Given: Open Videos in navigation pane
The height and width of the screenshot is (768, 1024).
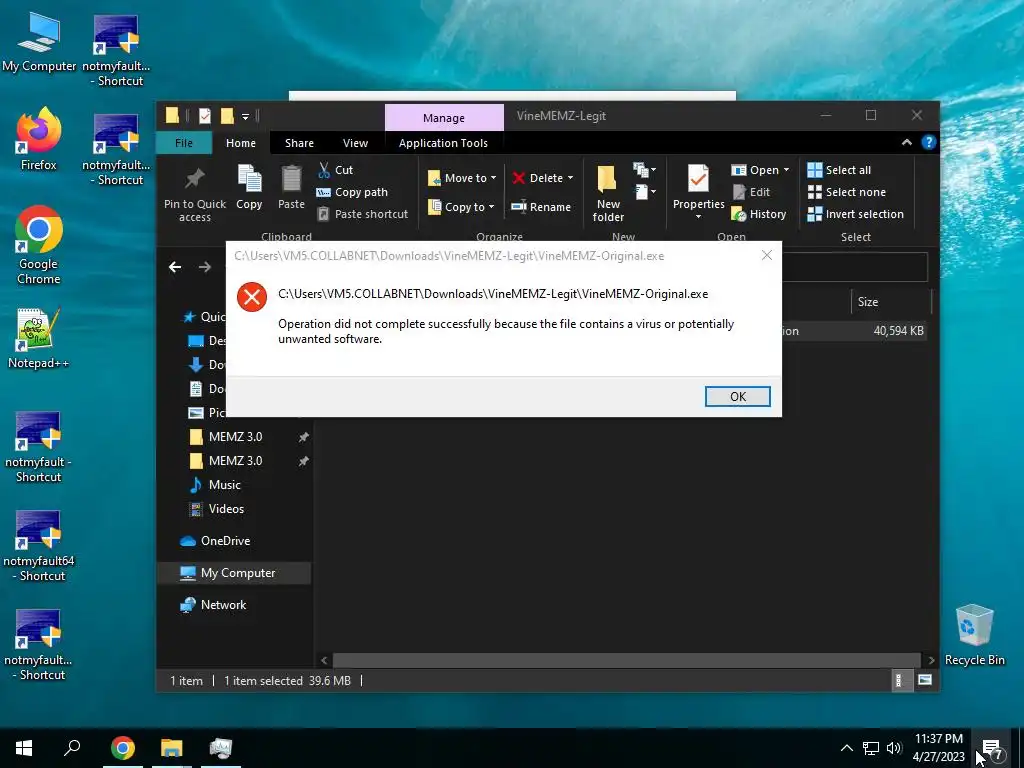Looking at the screenshot, I should (226, 509).
